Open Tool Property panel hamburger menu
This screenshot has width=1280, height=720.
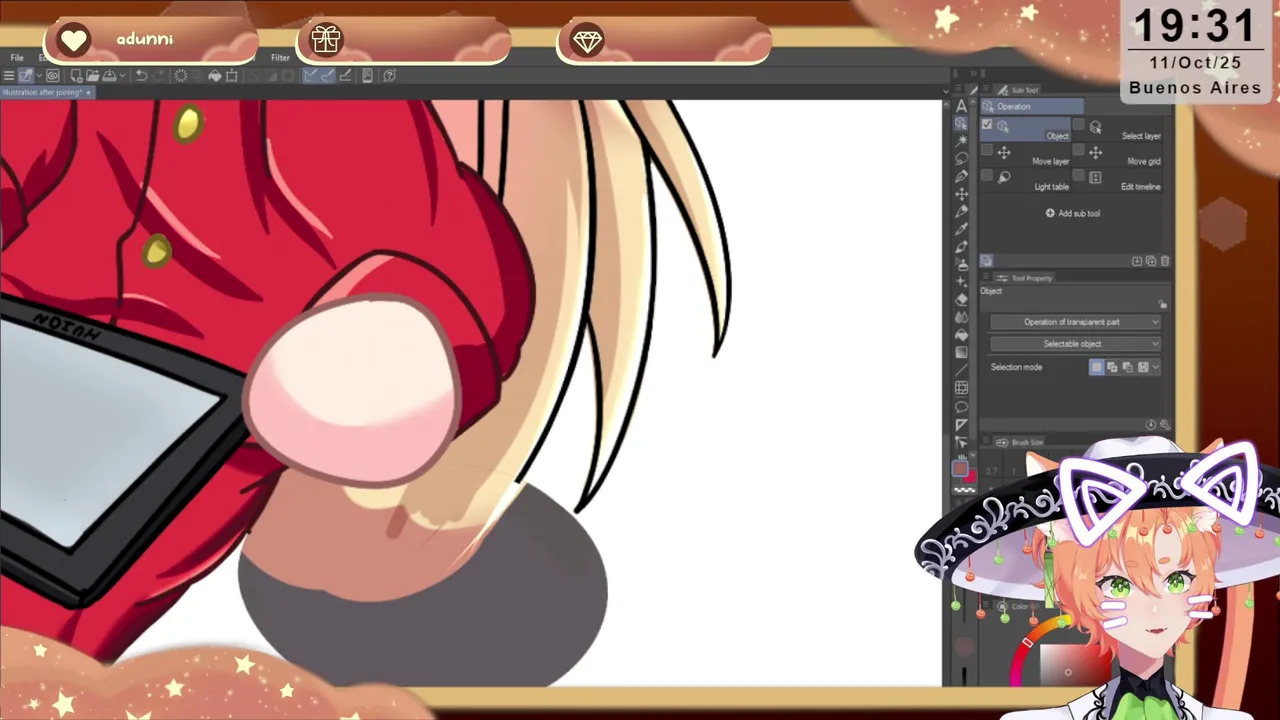click(x=986, y=277)
